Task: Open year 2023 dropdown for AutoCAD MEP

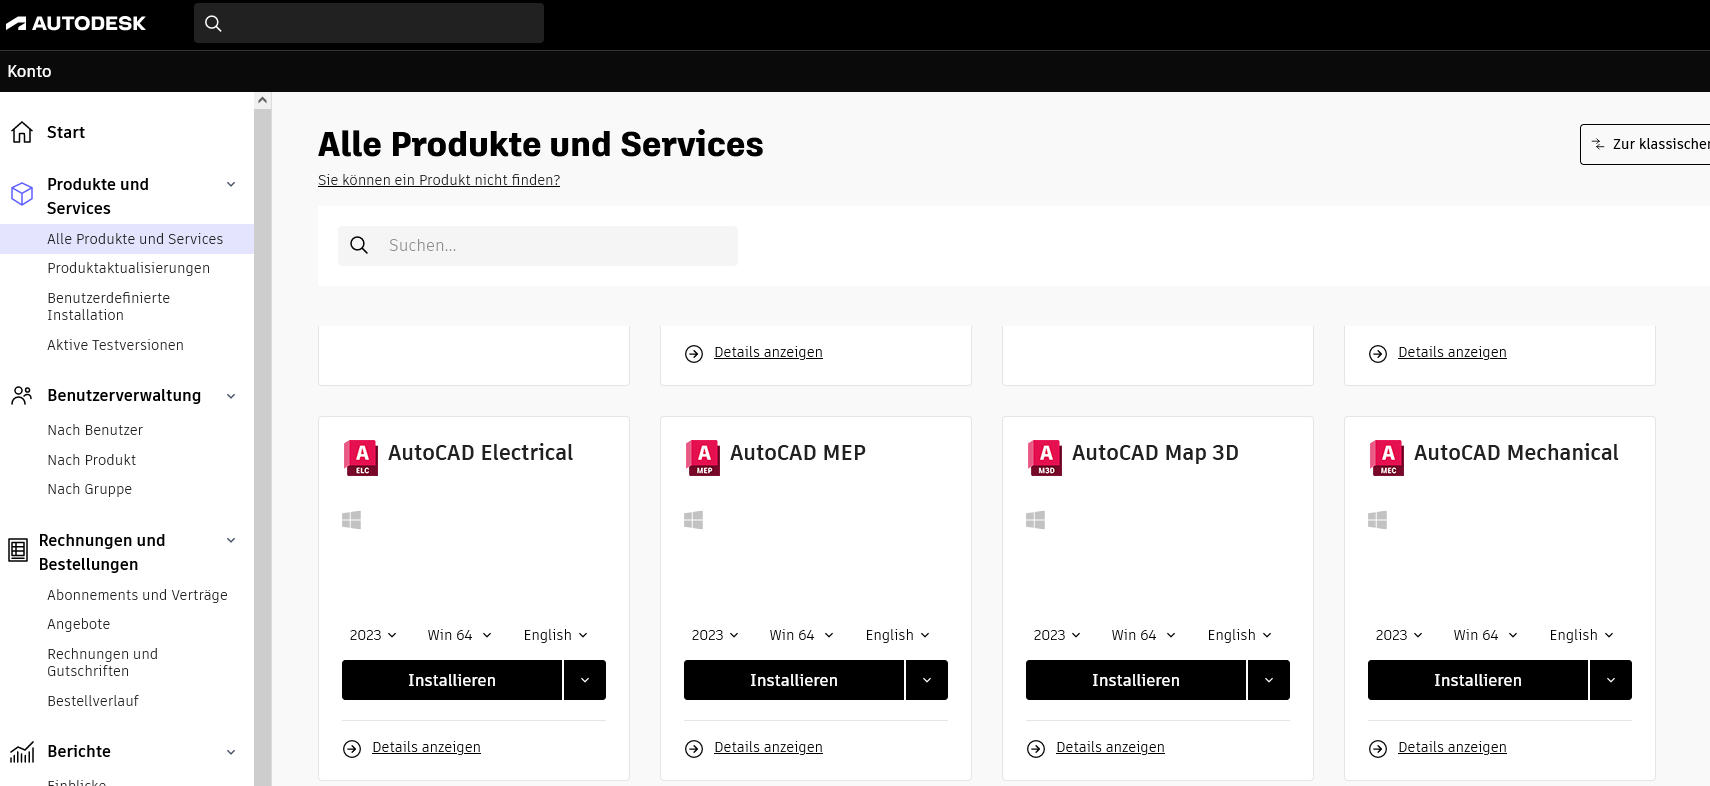Action: (x=715, y=635)
